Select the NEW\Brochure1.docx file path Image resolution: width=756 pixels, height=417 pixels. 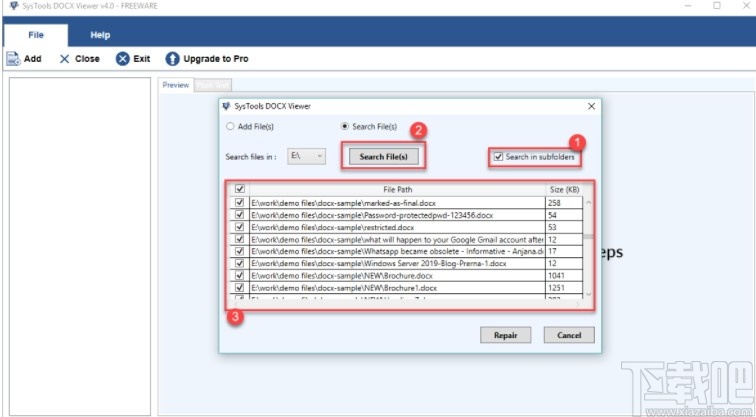point(344,287)
